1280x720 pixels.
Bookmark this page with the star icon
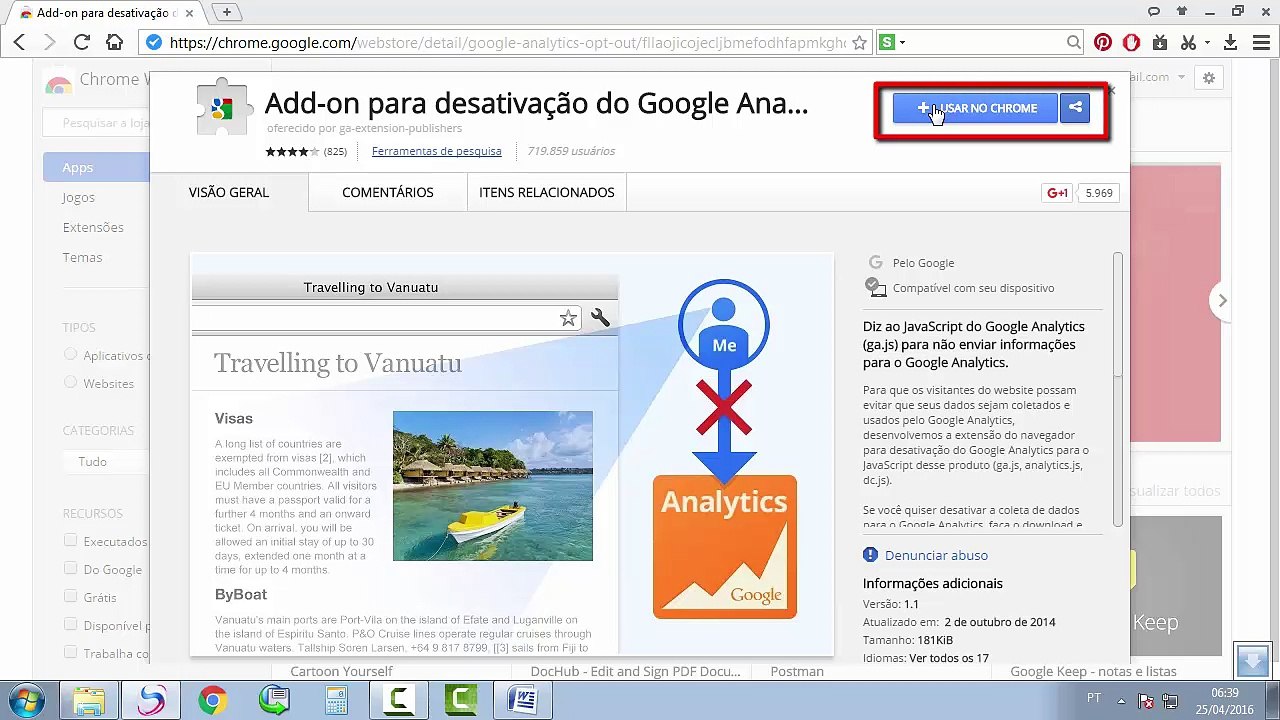859,43
